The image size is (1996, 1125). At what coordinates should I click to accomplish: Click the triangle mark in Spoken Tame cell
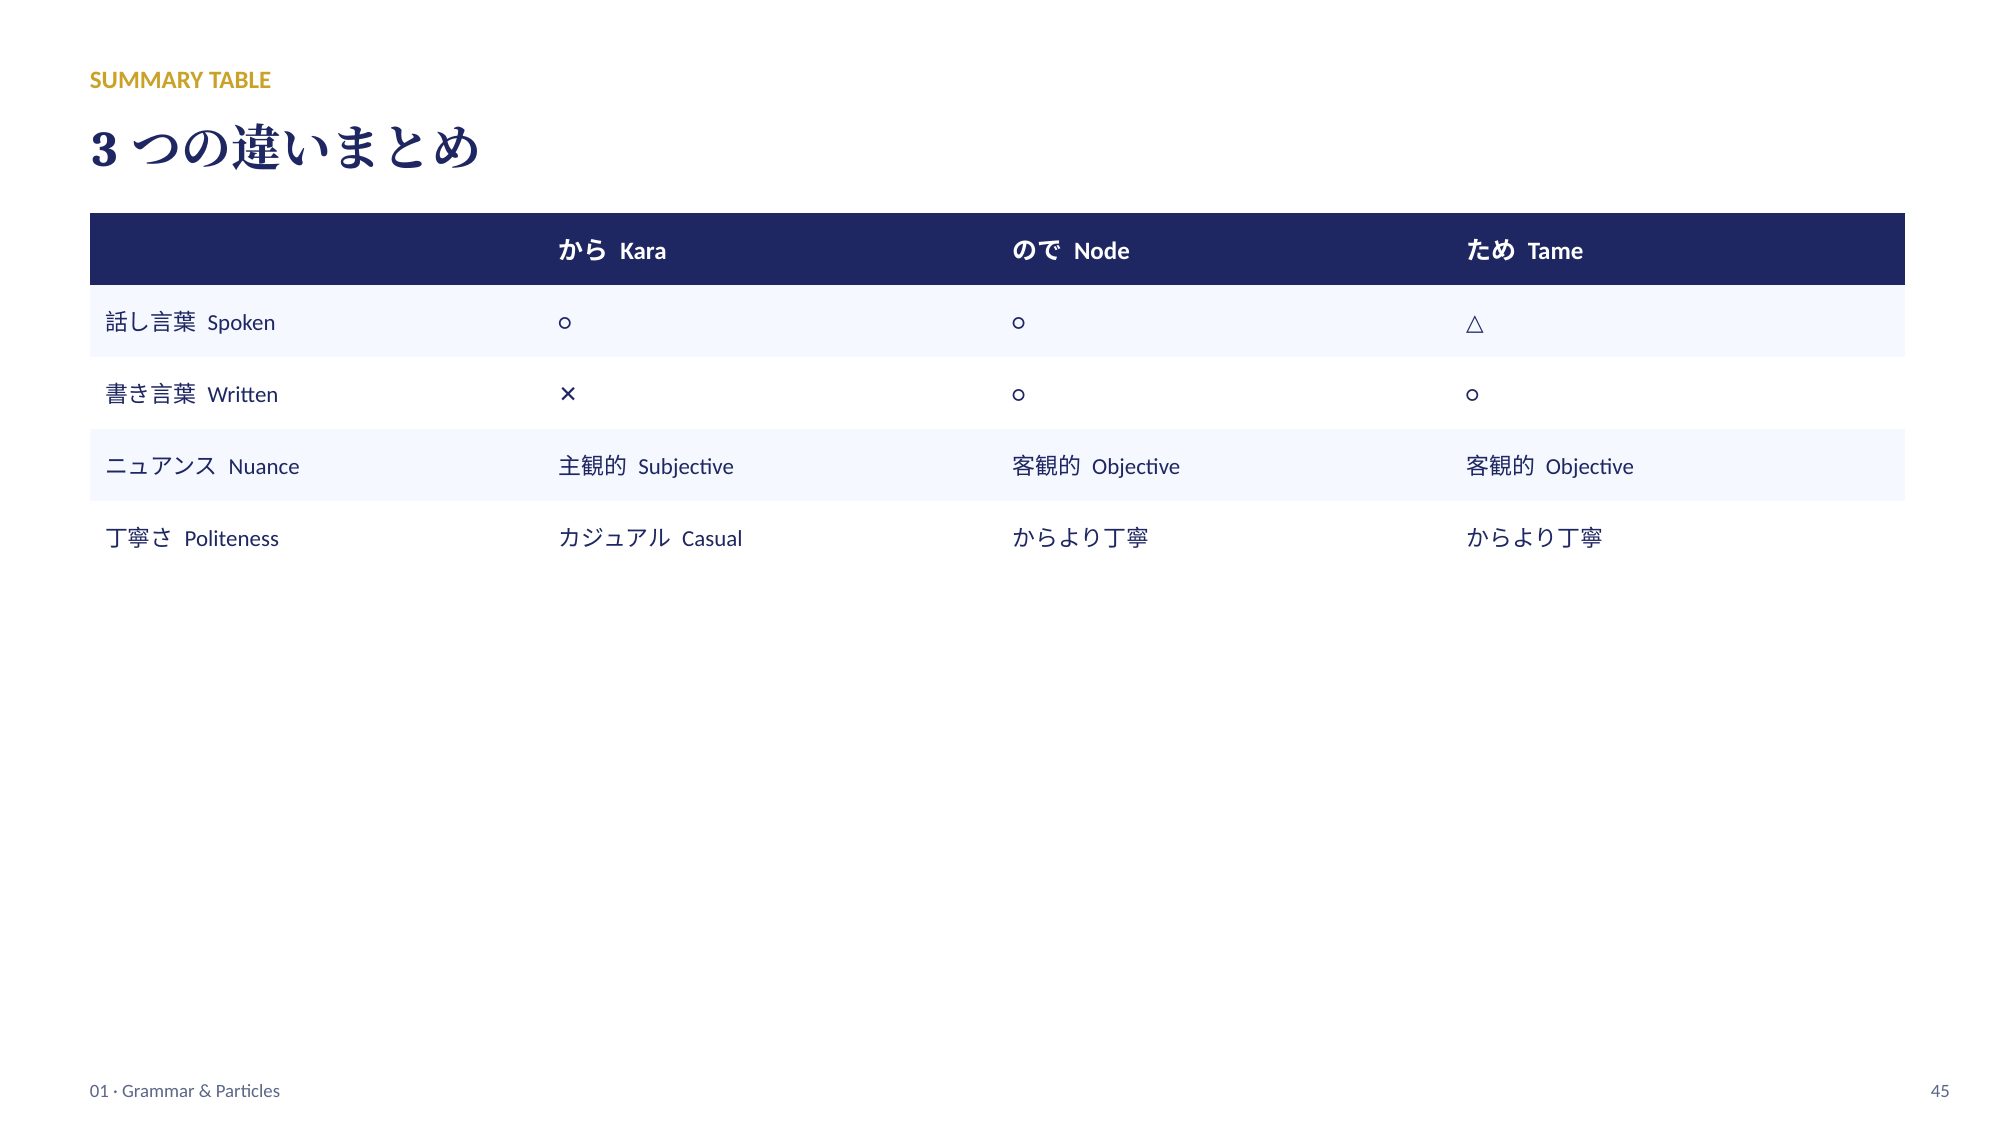1474,323
